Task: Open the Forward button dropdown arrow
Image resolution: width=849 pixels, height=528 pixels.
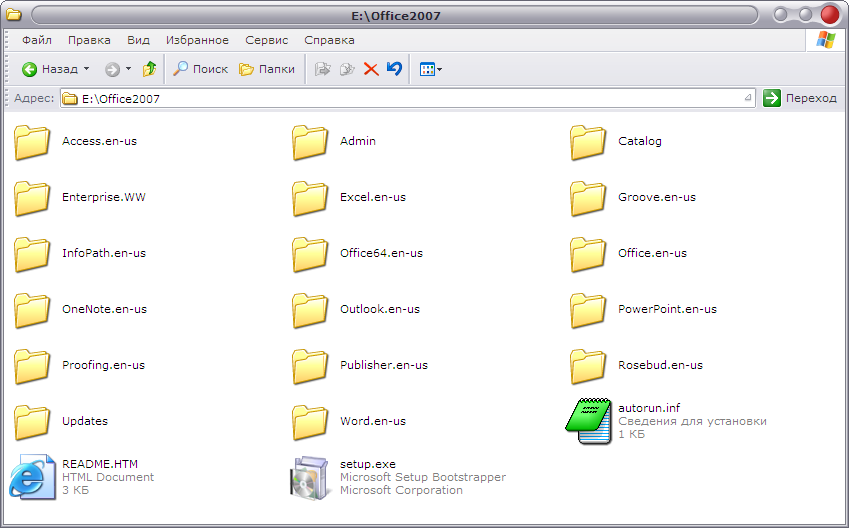Action: 128,69
